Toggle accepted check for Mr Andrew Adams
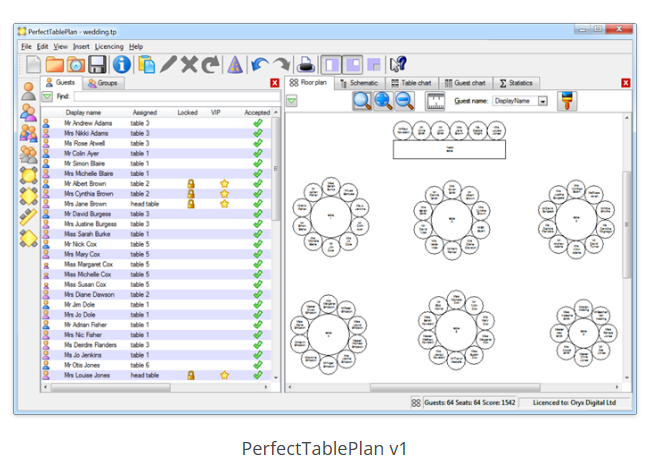Viewport: 657px width, 469px height. 258,123
